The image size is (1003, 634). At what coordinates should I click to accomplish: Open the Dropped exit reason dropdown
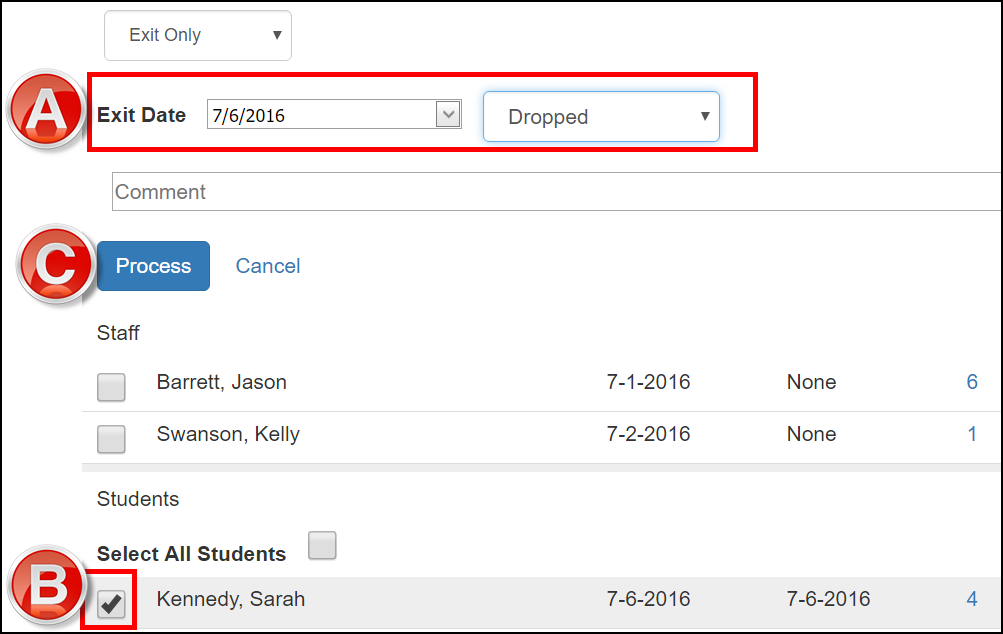(x=601, y=117)
